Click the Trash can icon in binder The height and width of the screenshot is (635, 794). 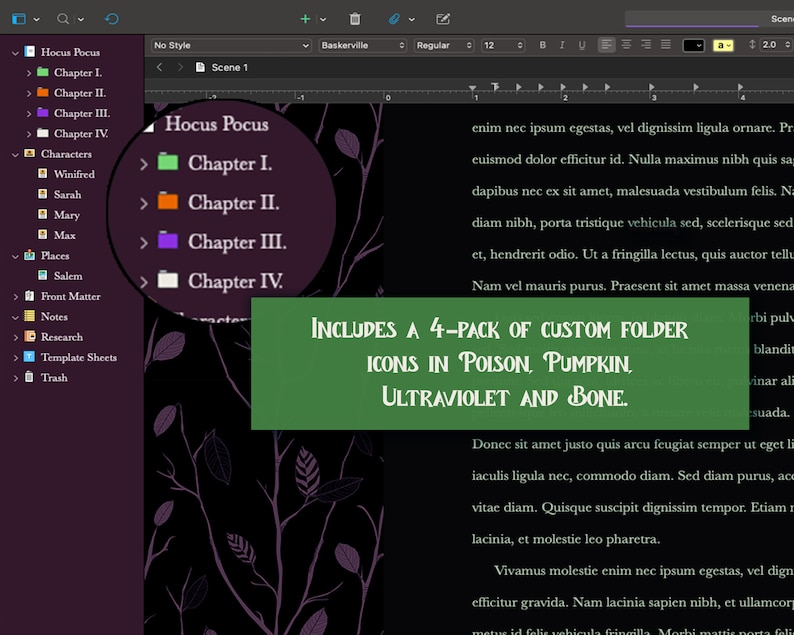(x=30, y=377)
